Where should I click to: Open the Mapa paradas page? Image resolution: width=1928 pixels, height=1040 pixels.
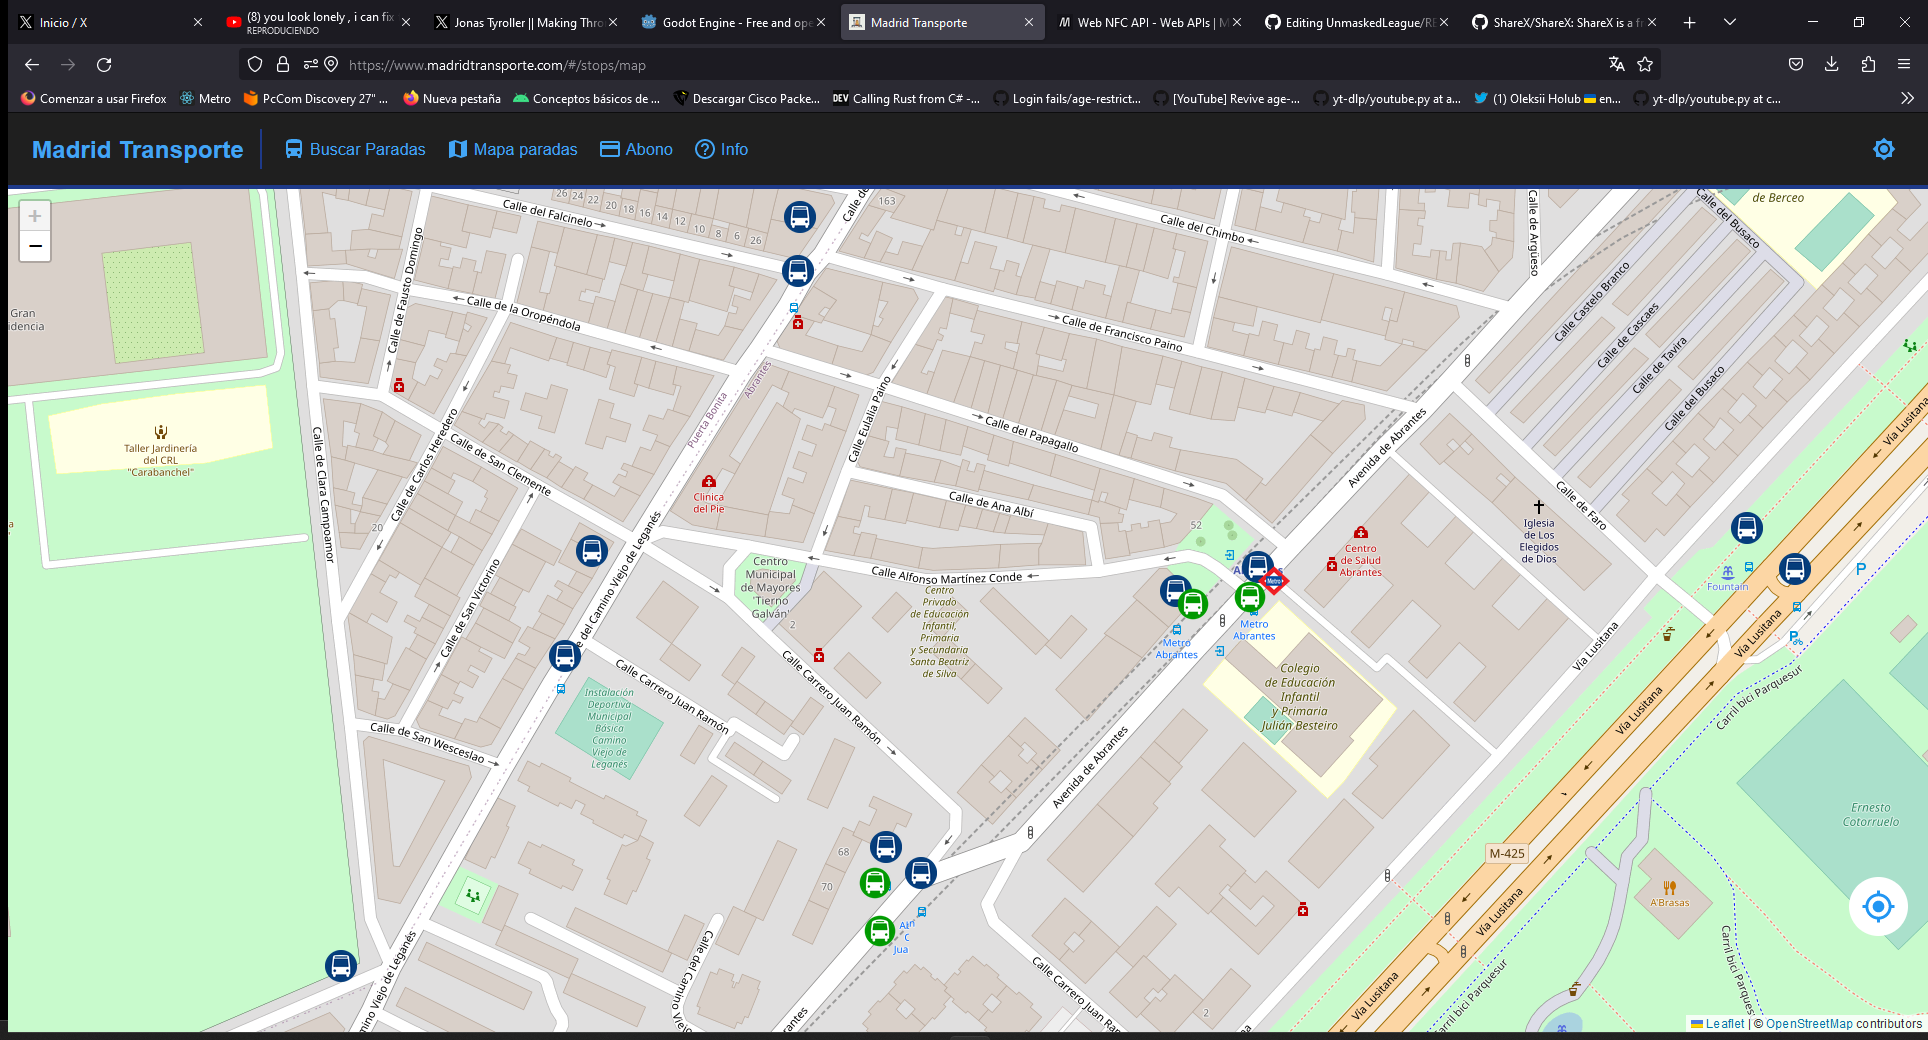tap(513, 149)
